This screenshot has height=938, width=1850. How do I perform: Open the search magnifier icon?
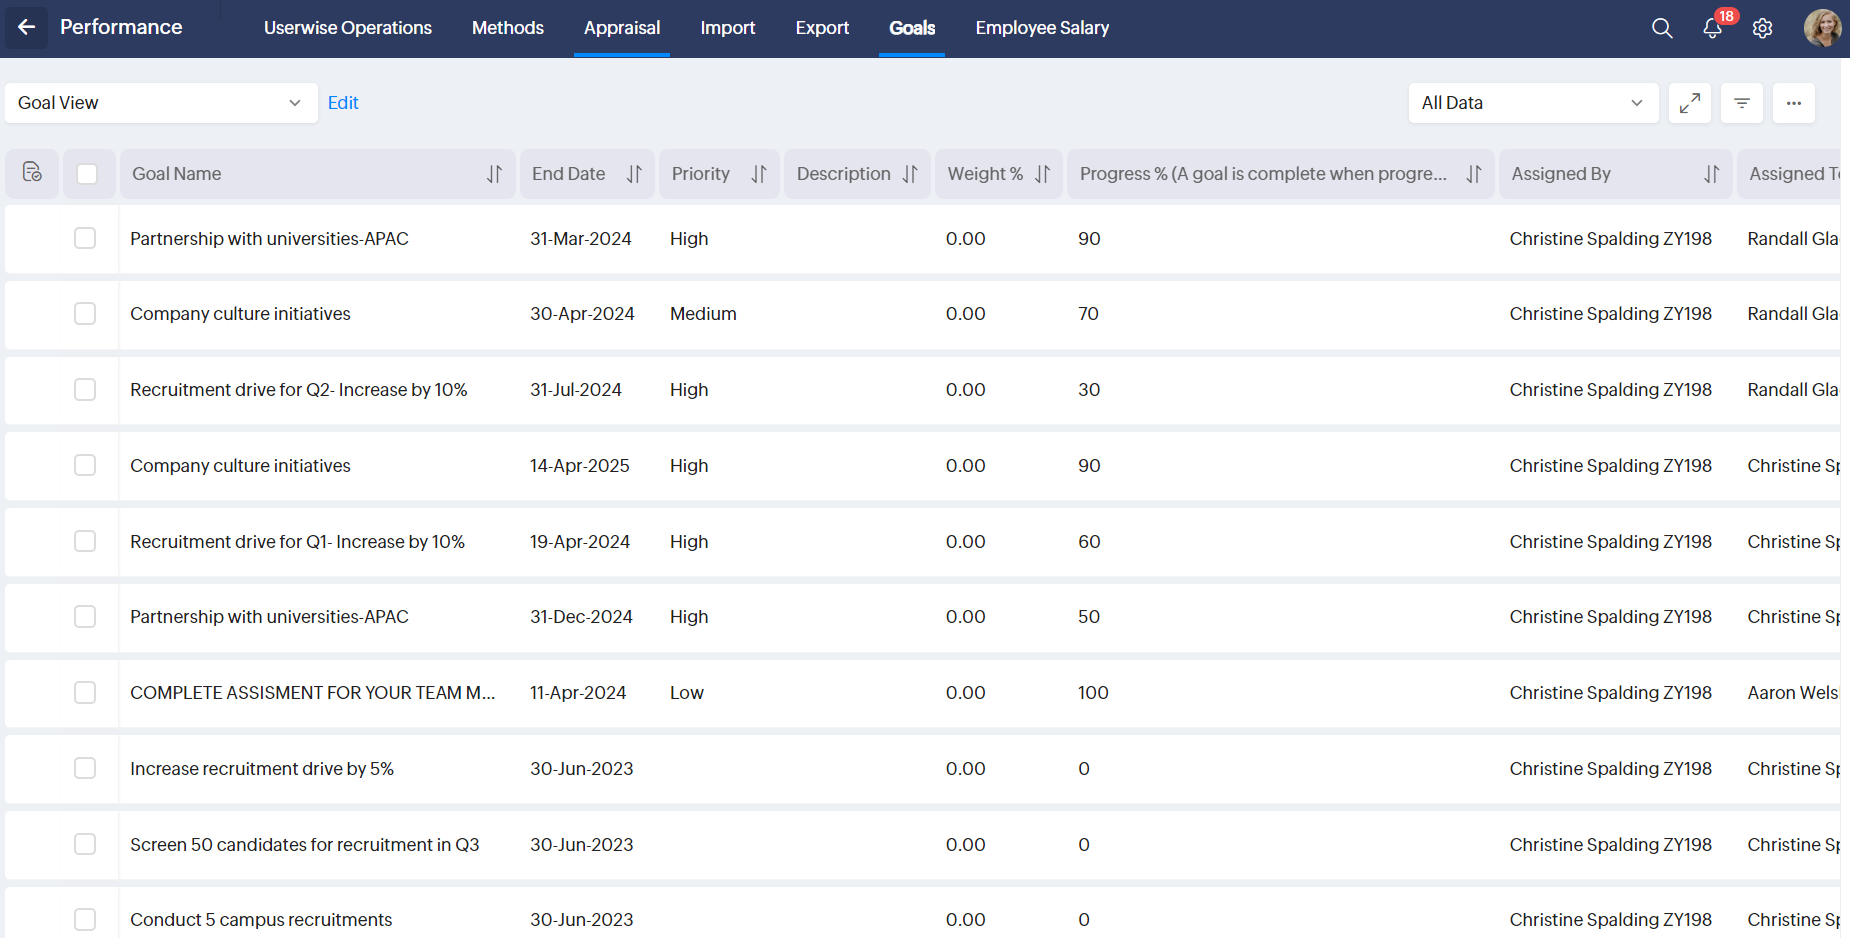[x=1662, y=28]
